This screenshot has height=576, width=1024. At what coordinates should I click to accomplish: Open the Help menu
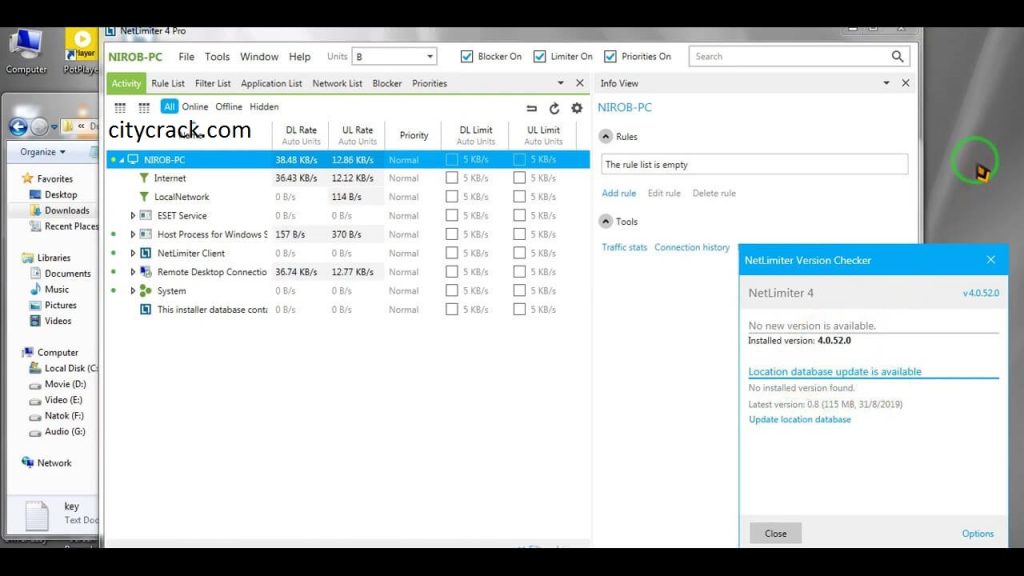pyautogui.click(x=300, y=57)
